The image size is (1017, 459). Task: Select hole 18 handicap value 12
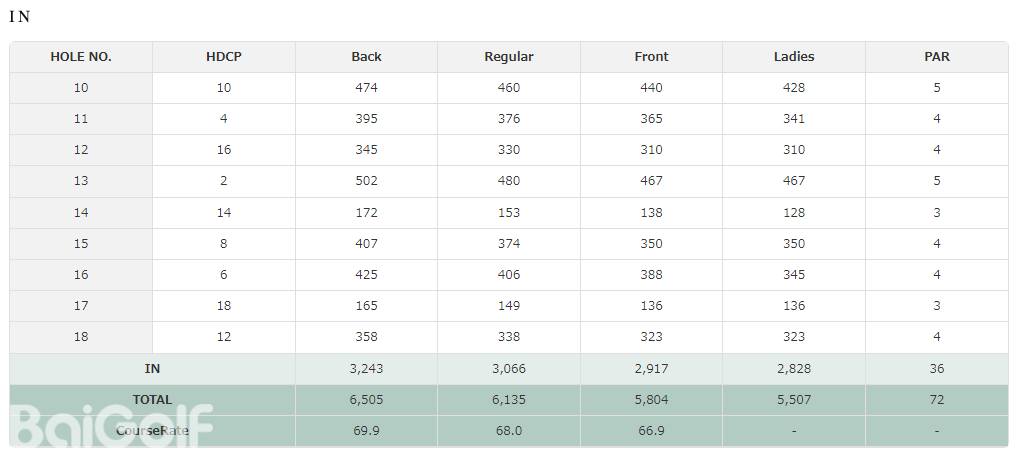click(x=224, y=337)
